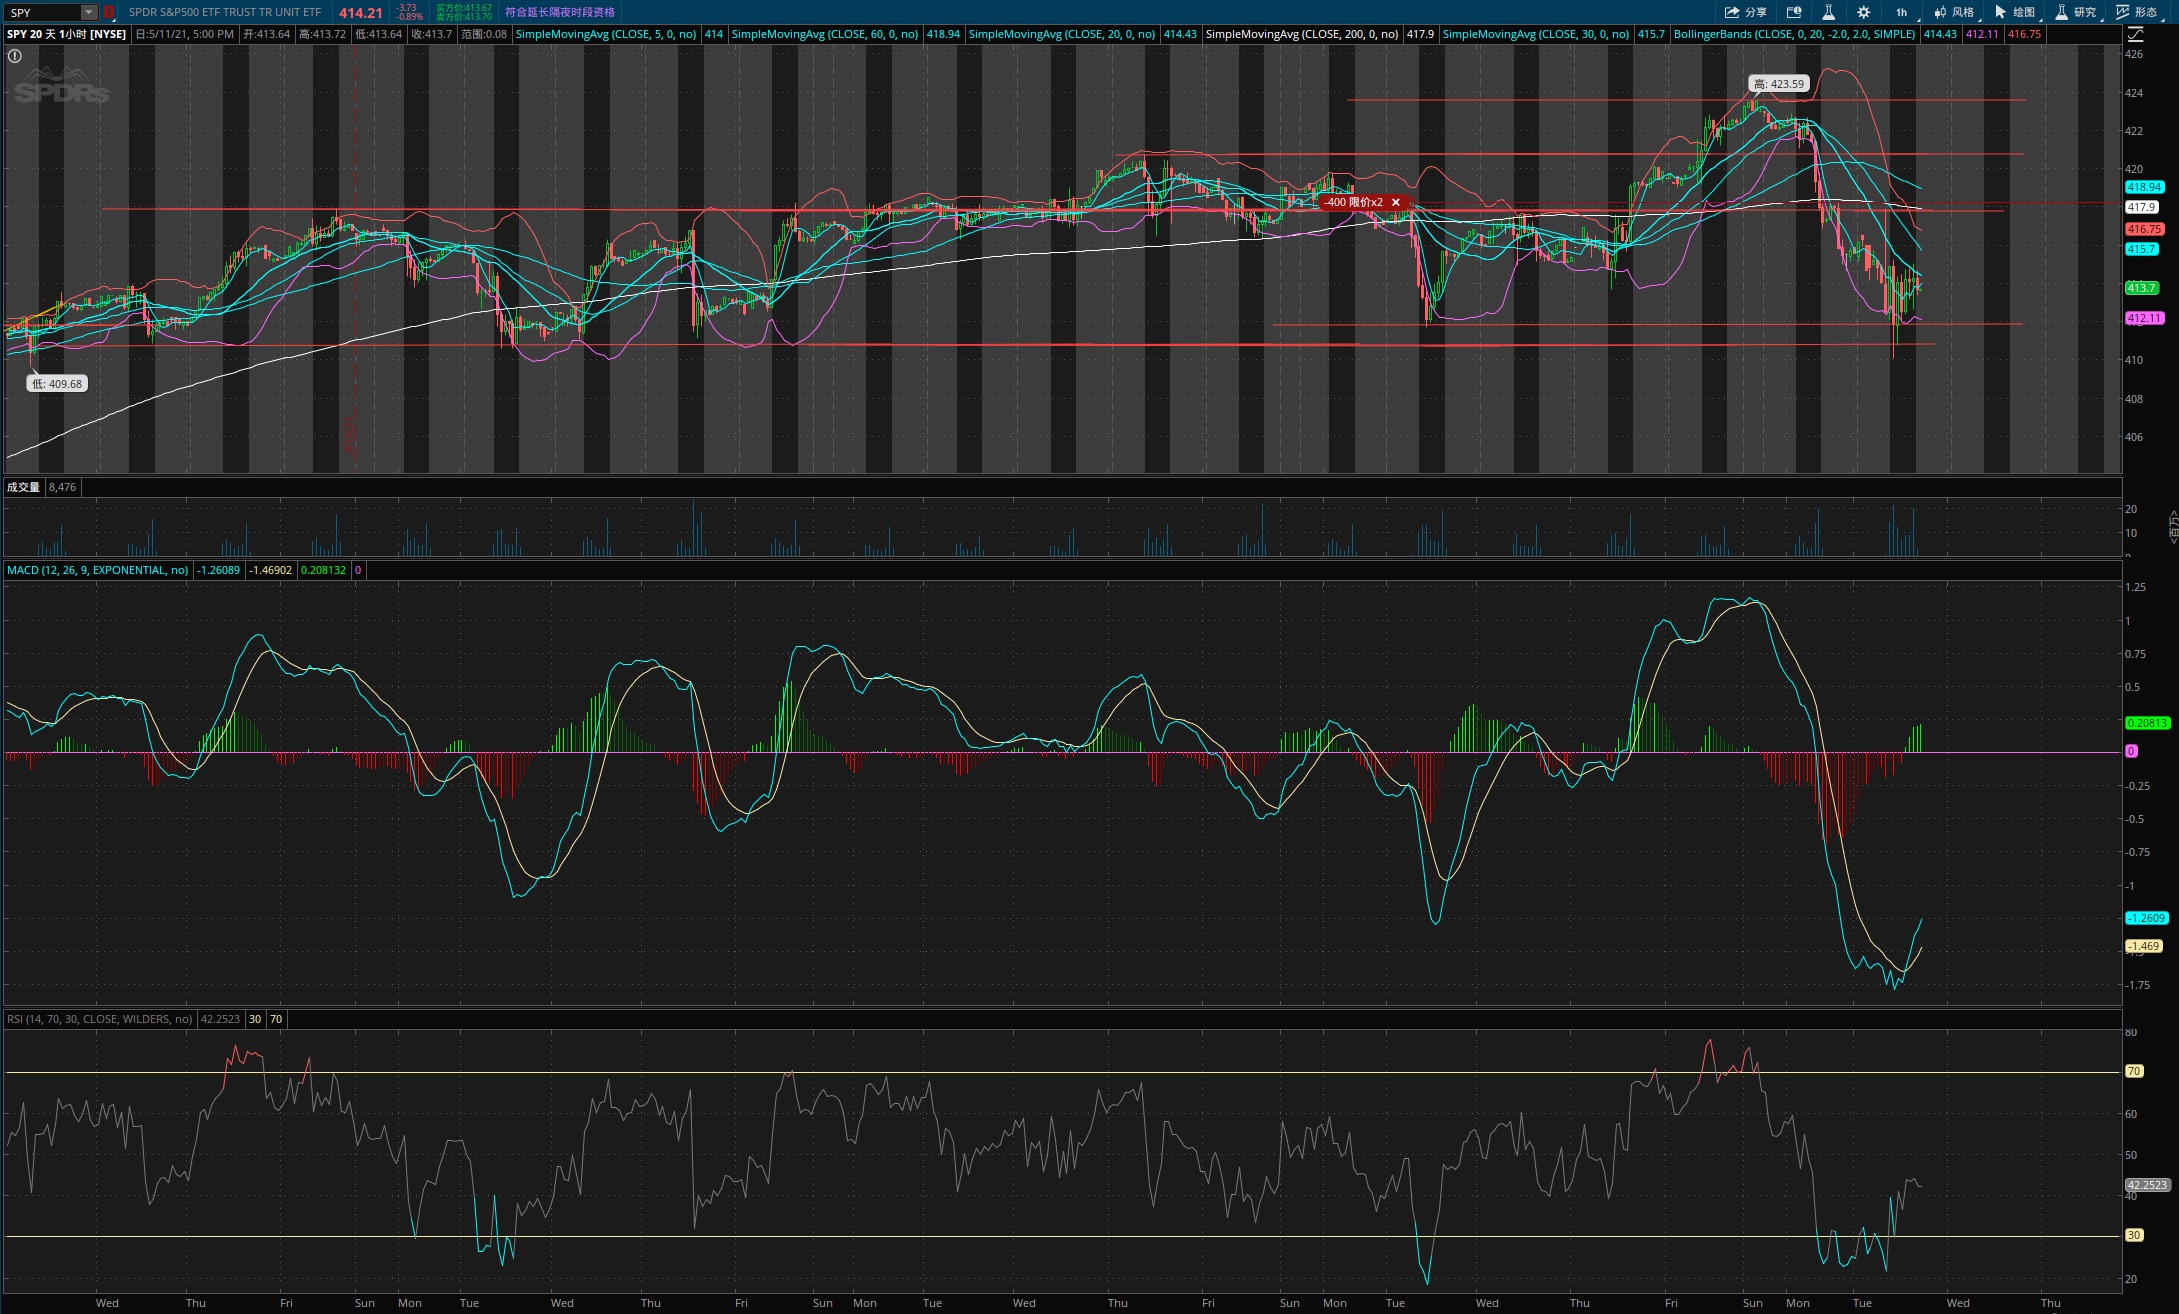Close the -400 限价x2 order label
2179x1314 pixels.
point(1396,202)
